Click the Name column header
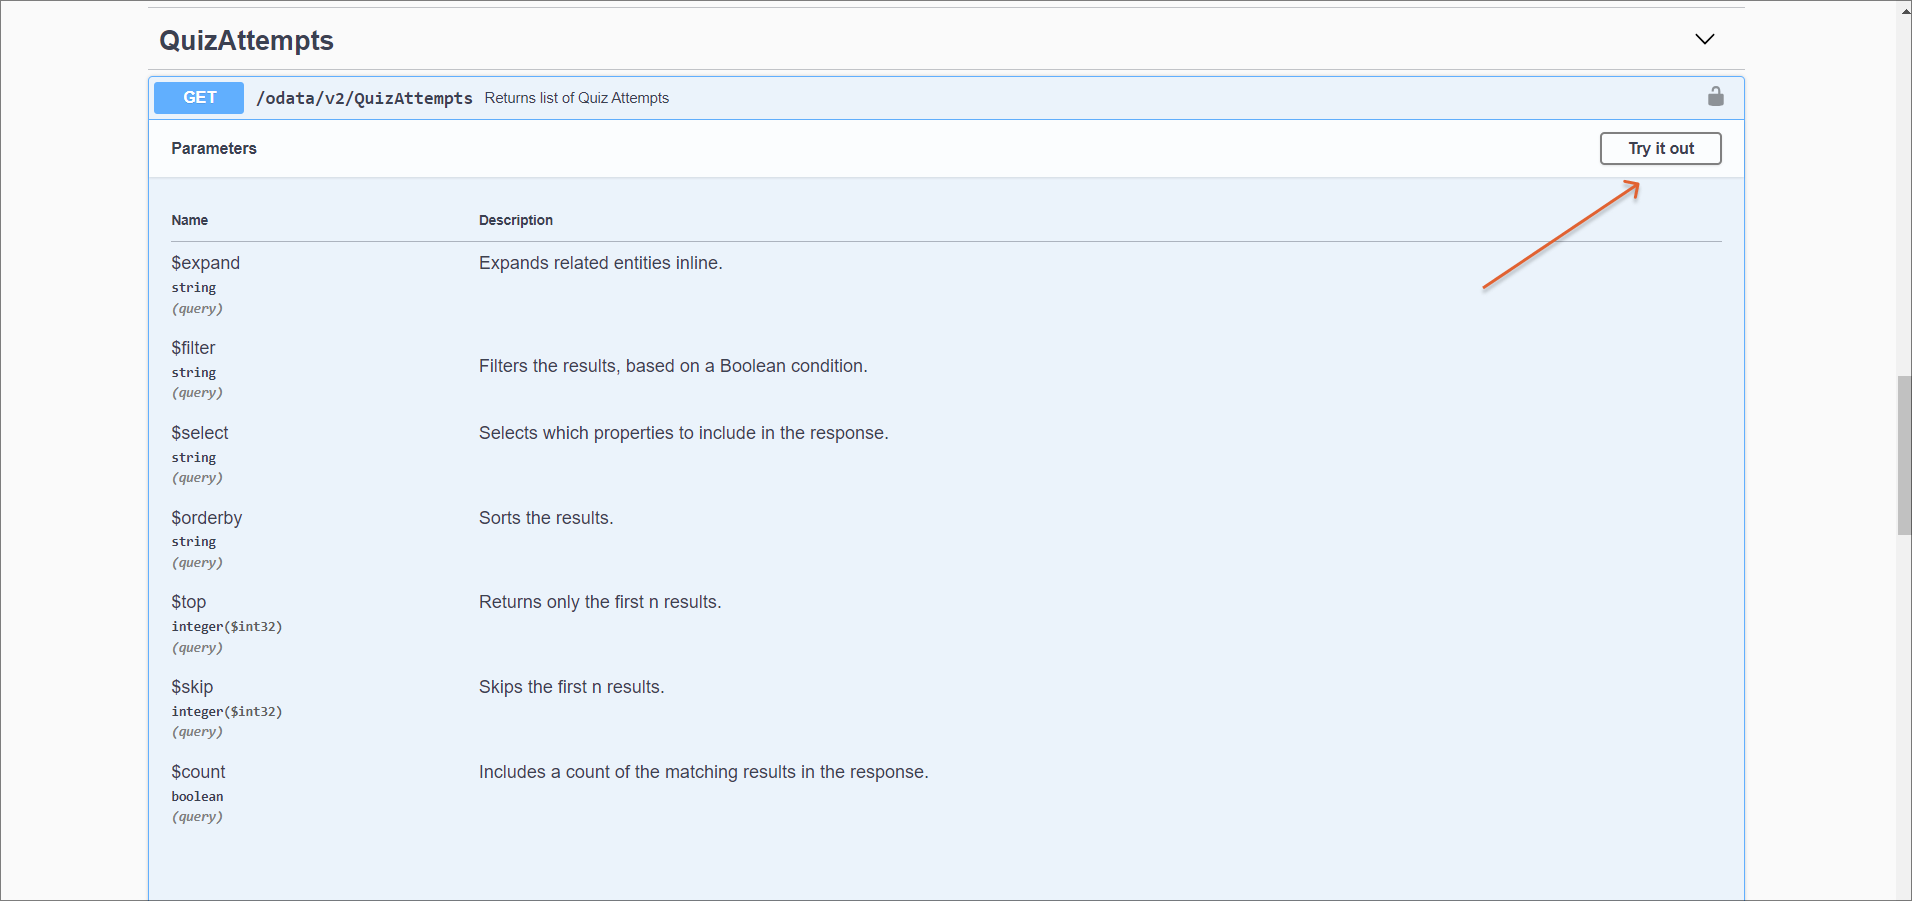This screenshot has height=901, width=1912. point(189,220)
